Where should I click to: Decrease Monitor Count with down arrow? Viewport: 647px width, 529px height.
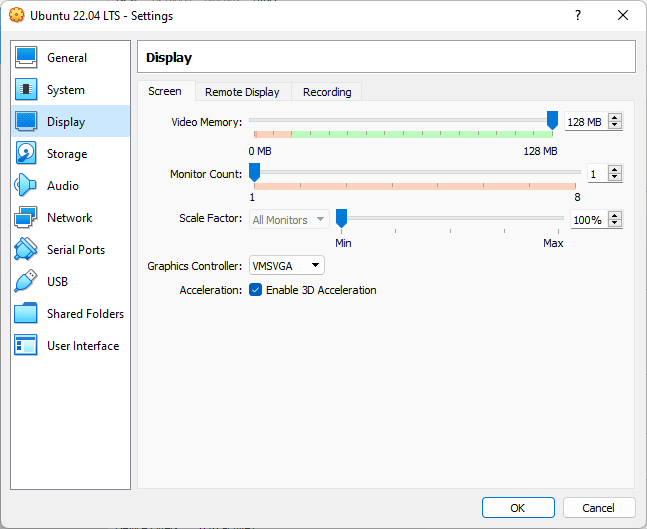tap(615, 178)
